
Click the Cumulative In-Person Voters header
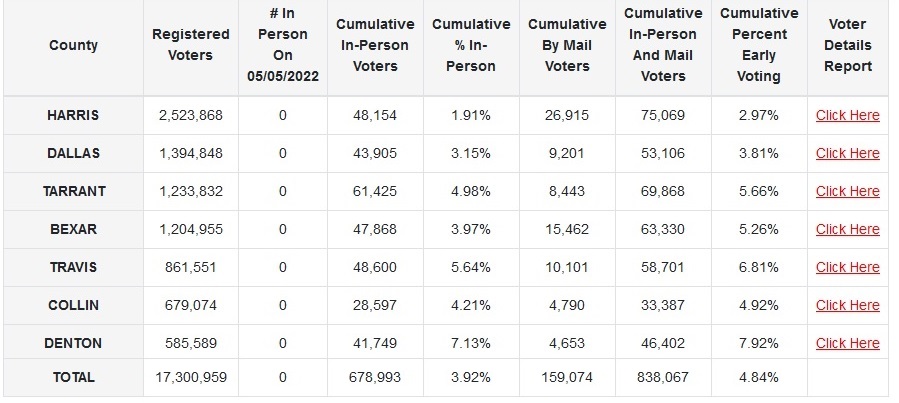click(374, 45)
